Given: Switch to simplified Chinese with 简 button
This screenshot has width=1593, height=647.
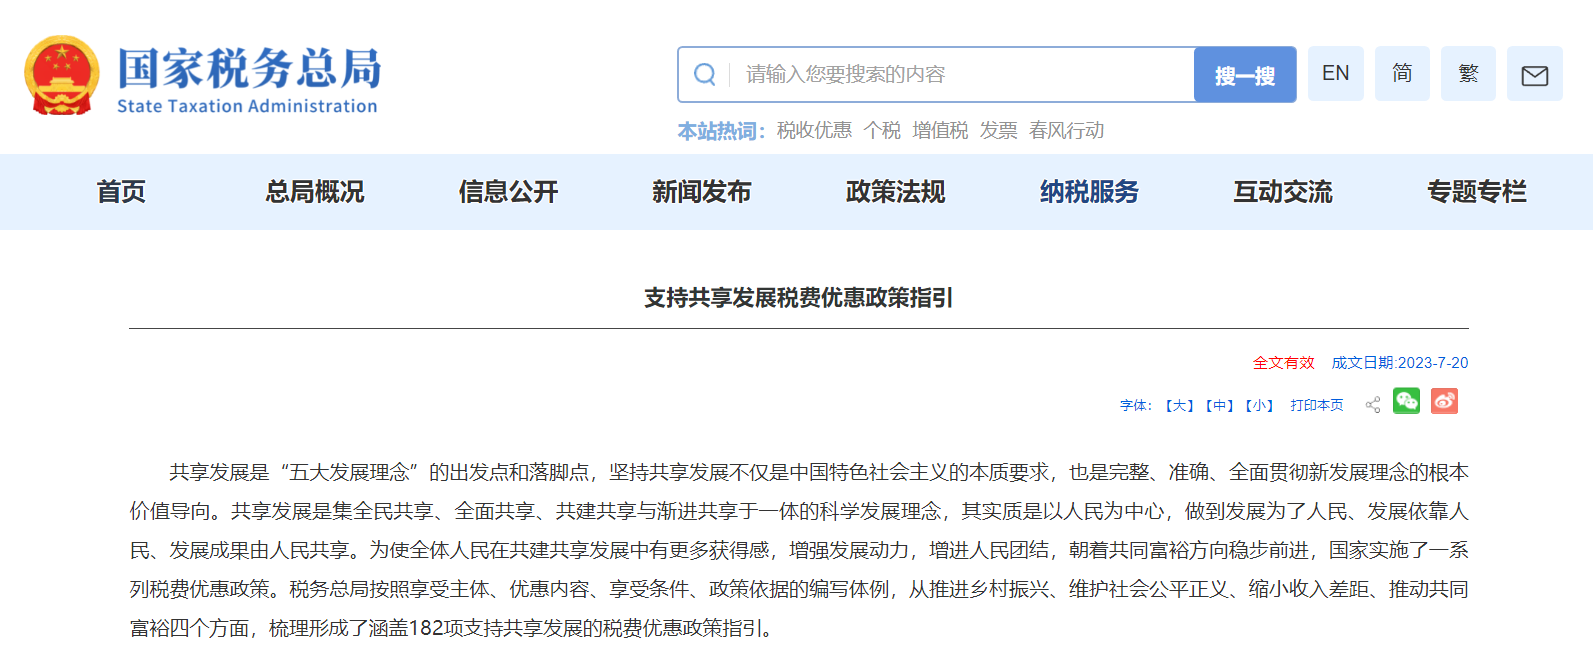Looking at the screenshot, I should [x=1402, y=74].
